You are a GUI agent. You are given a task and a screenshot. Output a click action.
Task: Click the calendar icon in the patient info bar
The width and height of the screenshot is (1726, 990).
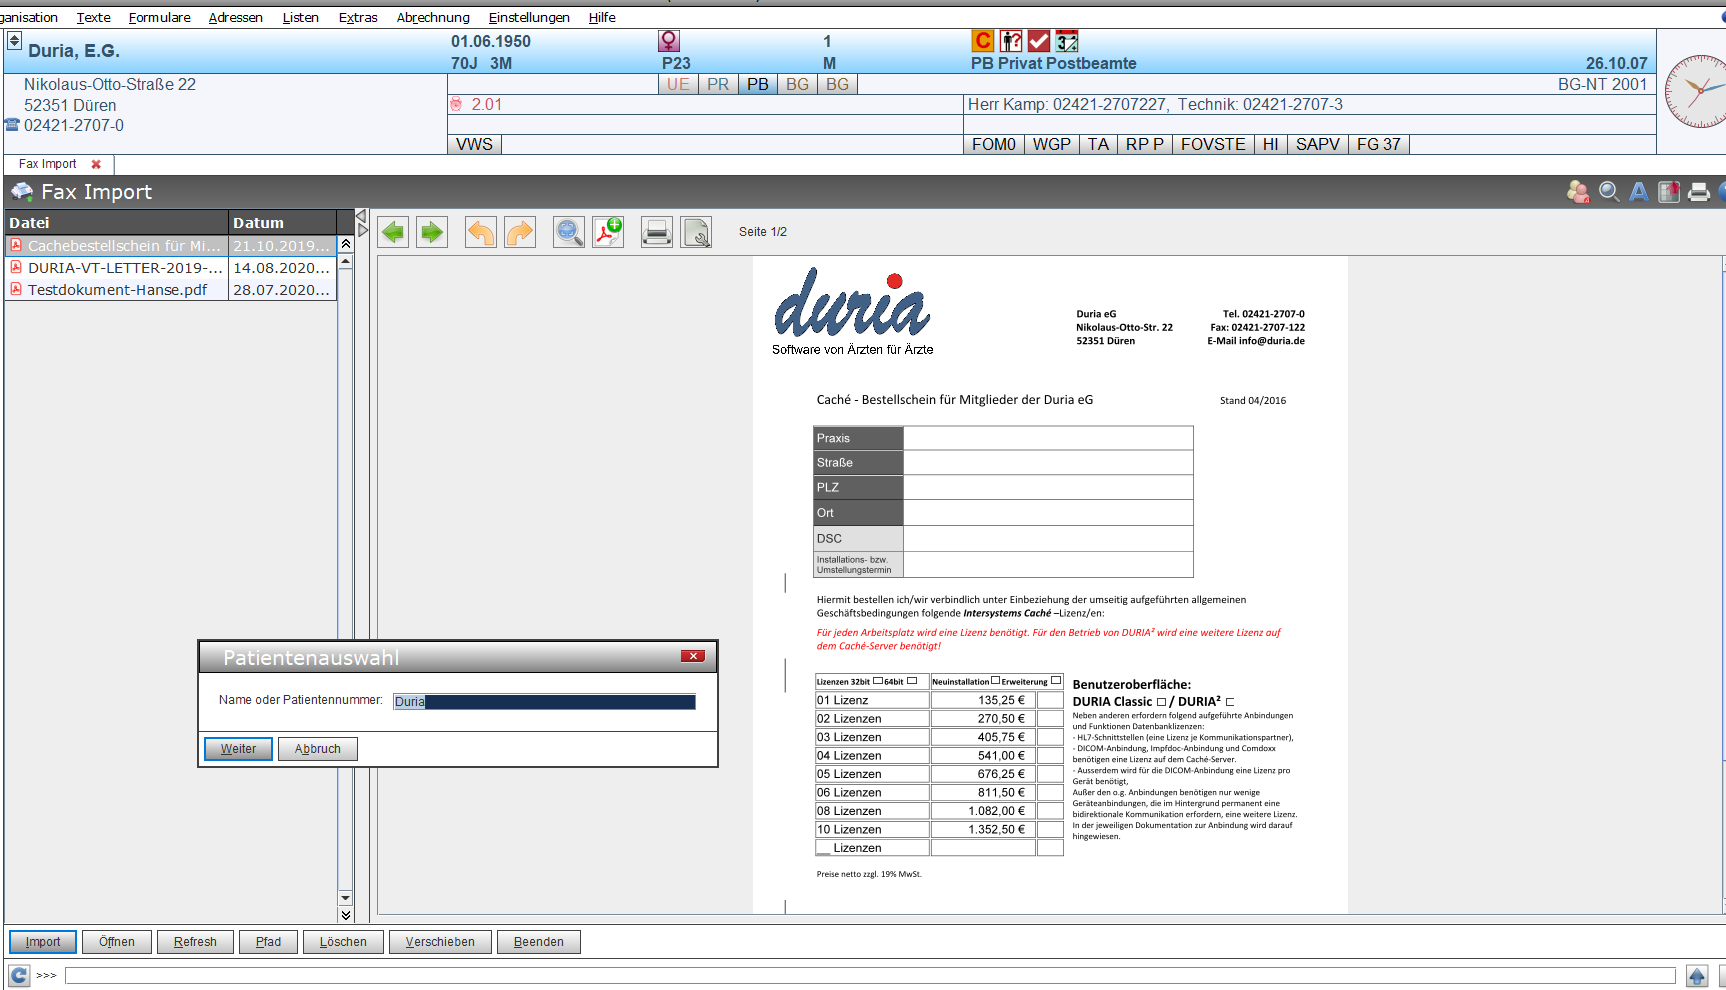tap(1066, 41)
